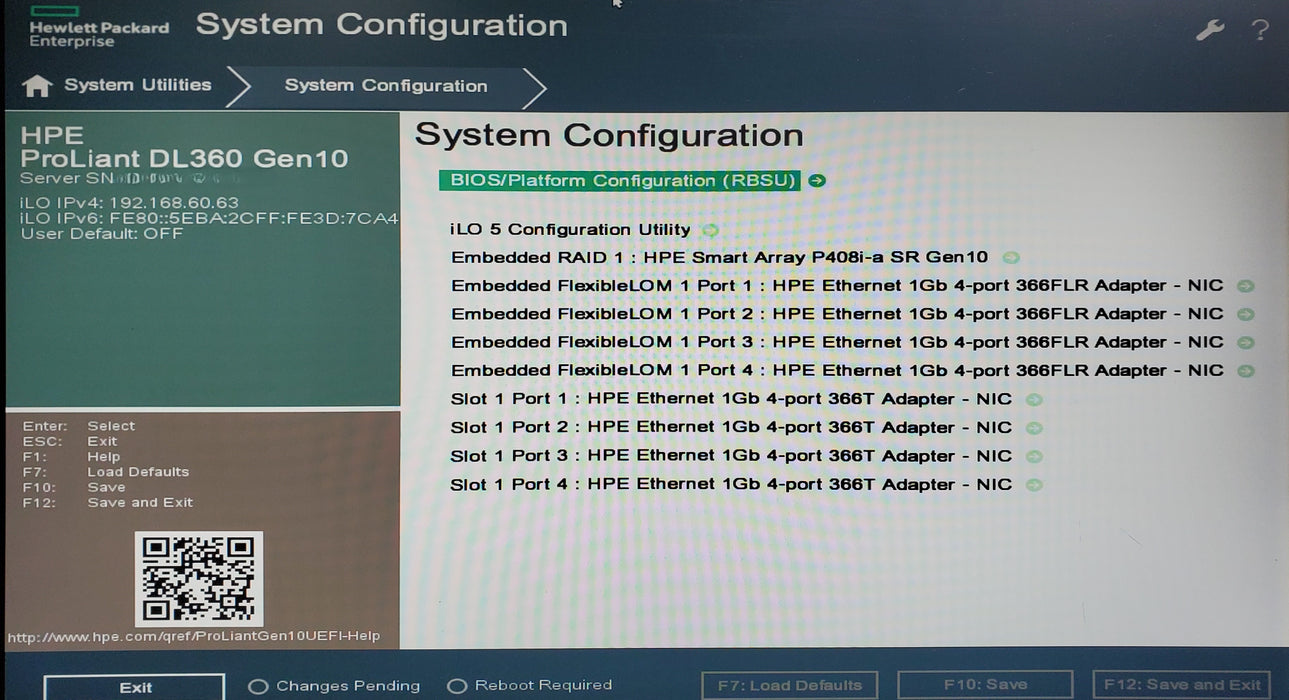This screenshot has height=700, width=1289.
Task: Open the question mark help icon
Action: 1260,30
